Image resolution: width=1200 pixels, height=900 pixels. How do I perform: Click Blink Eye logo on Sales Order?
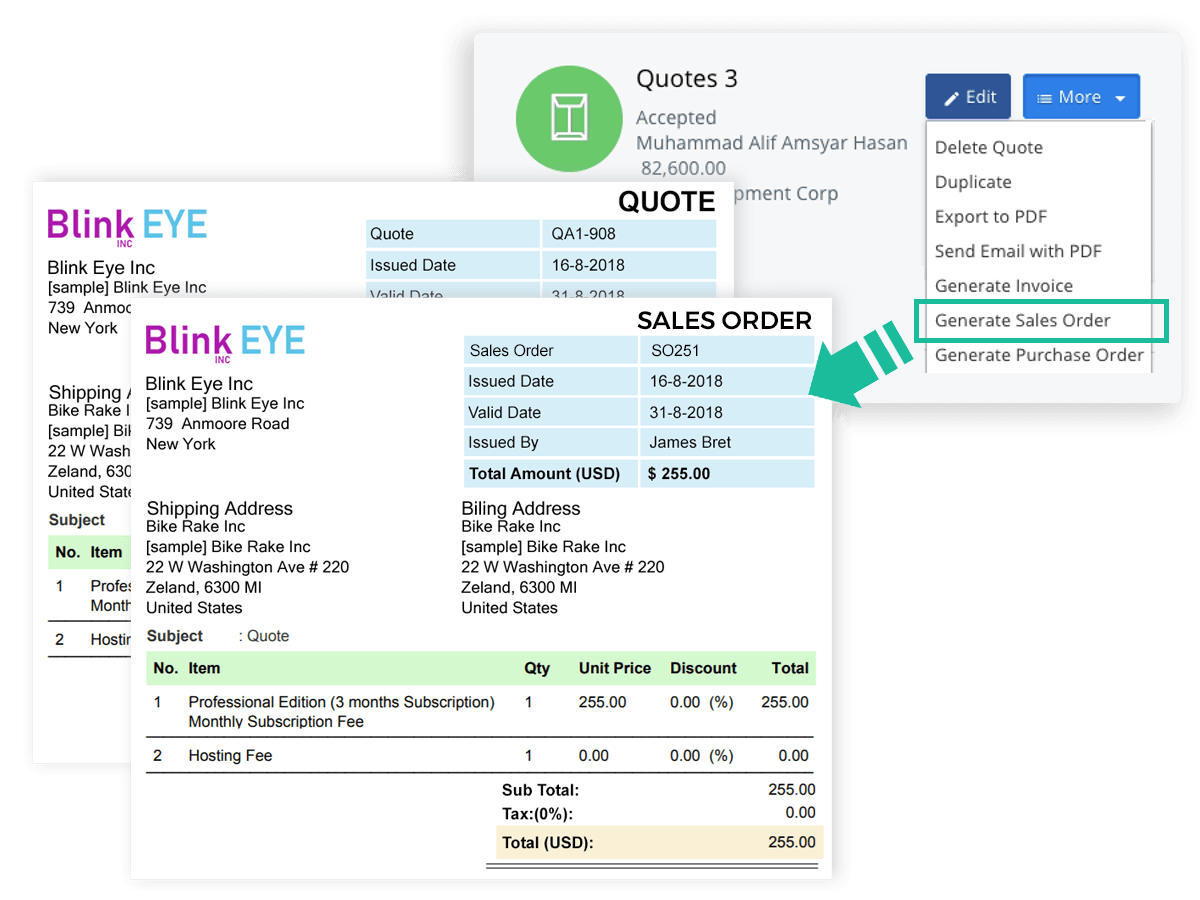225,342
